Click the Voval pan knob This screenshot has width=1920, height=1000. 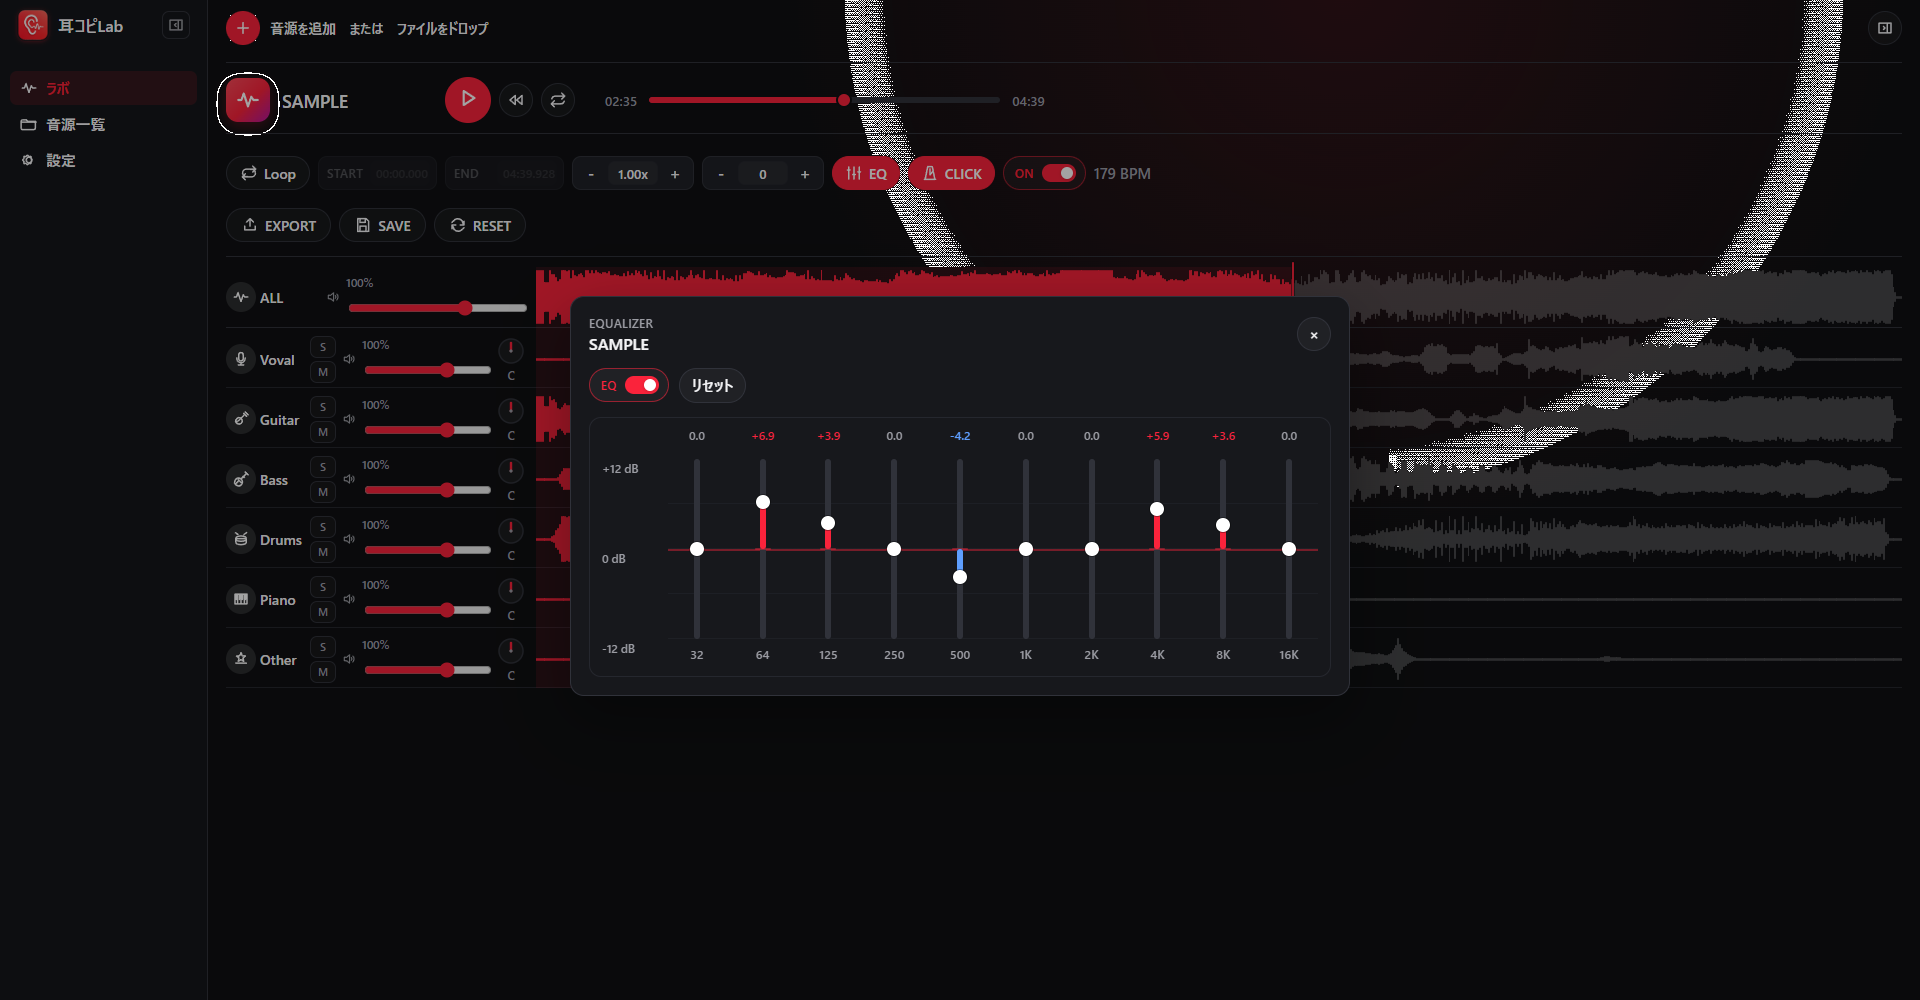pos(511,349)
